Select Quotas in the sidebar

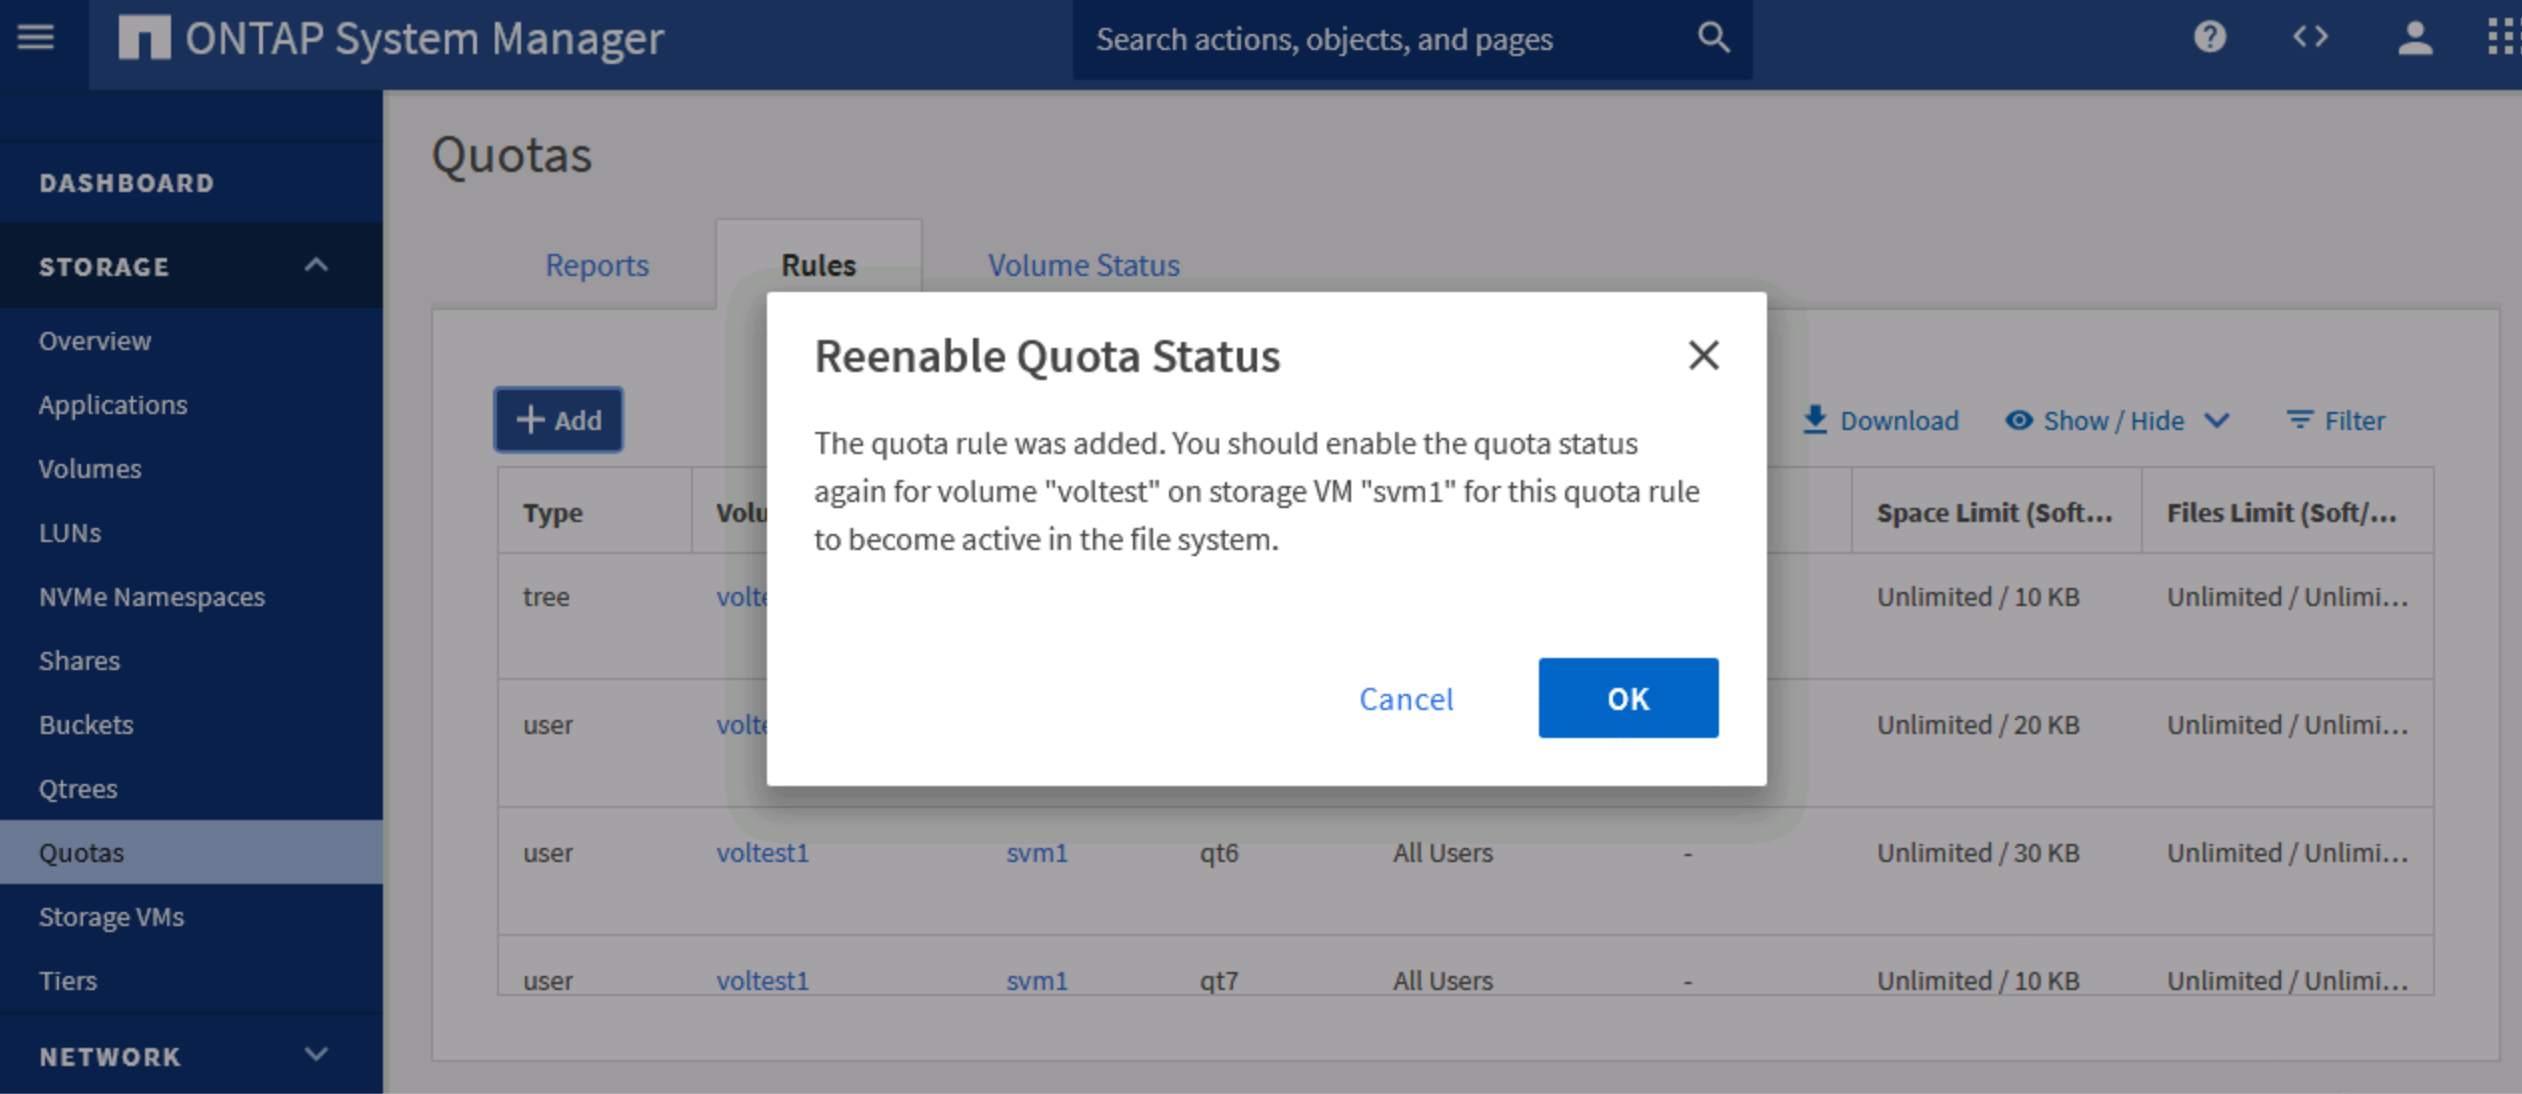(x=83, y=851)
